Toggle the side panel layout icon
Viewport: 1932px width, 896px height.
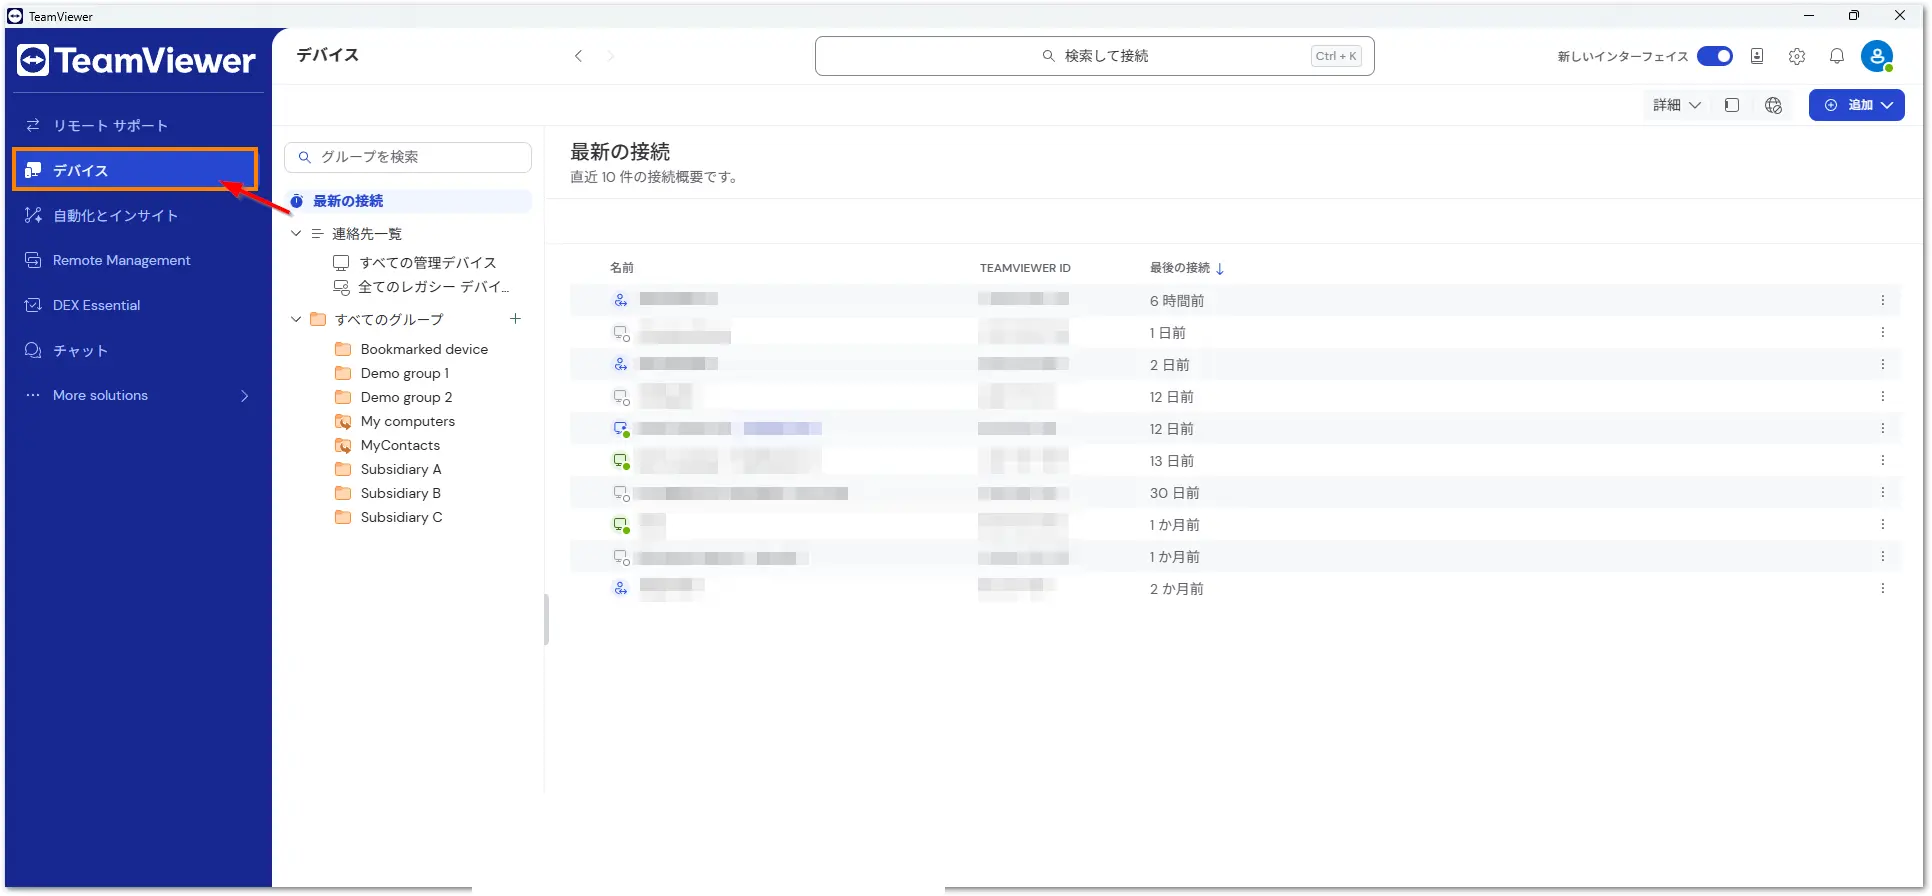[x=1732, y=105]
